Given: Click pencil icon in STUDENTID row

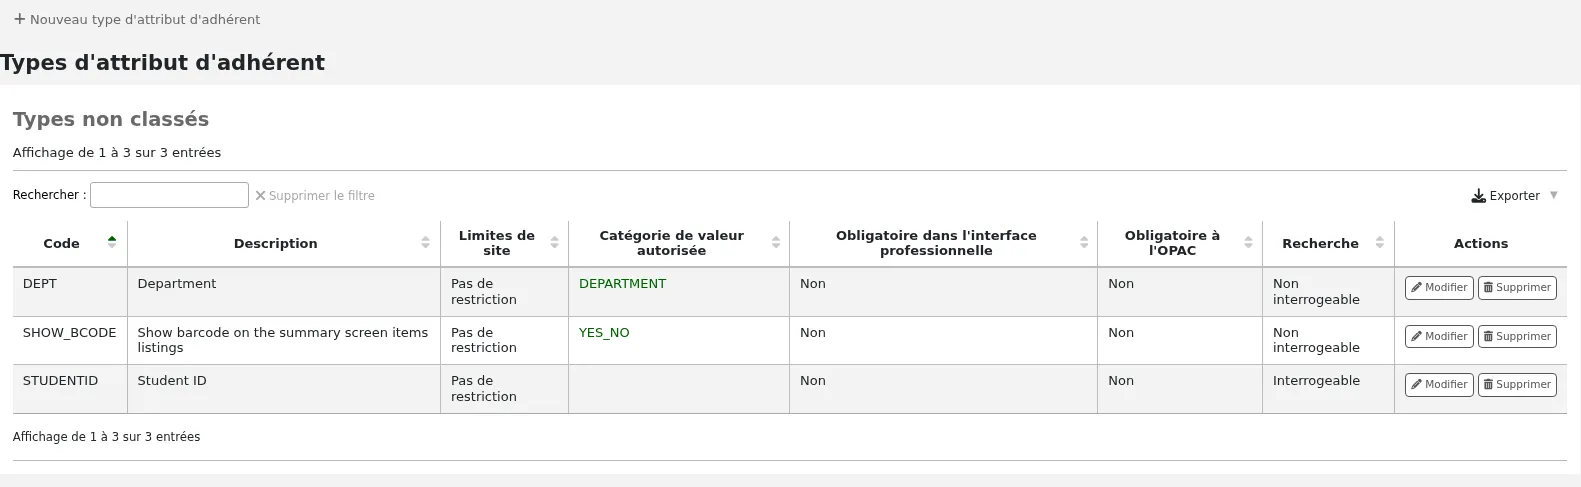Looking at the screenshot, I should [x=1416, y=385].
